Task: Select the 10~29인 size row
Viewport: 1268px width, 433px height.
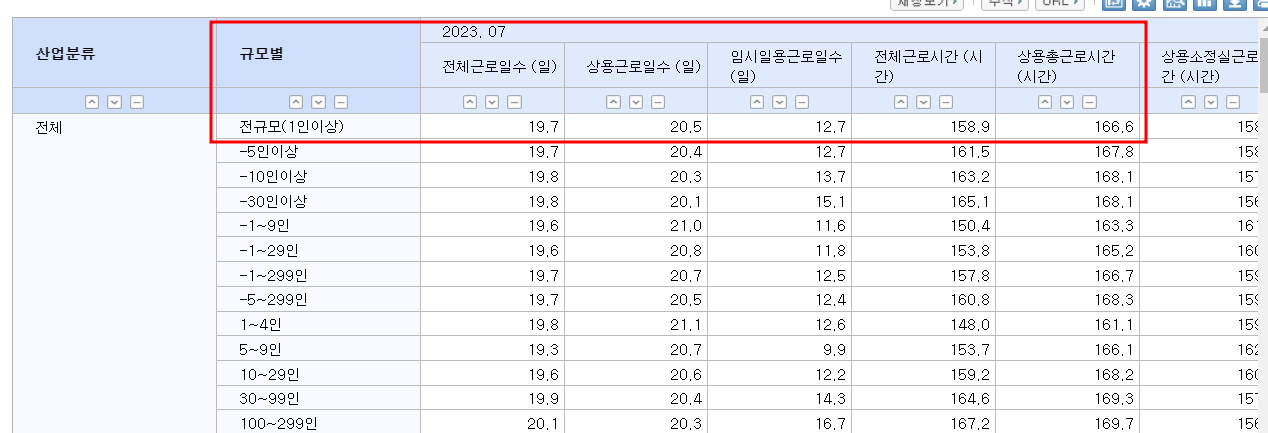Action: point(269,374)
